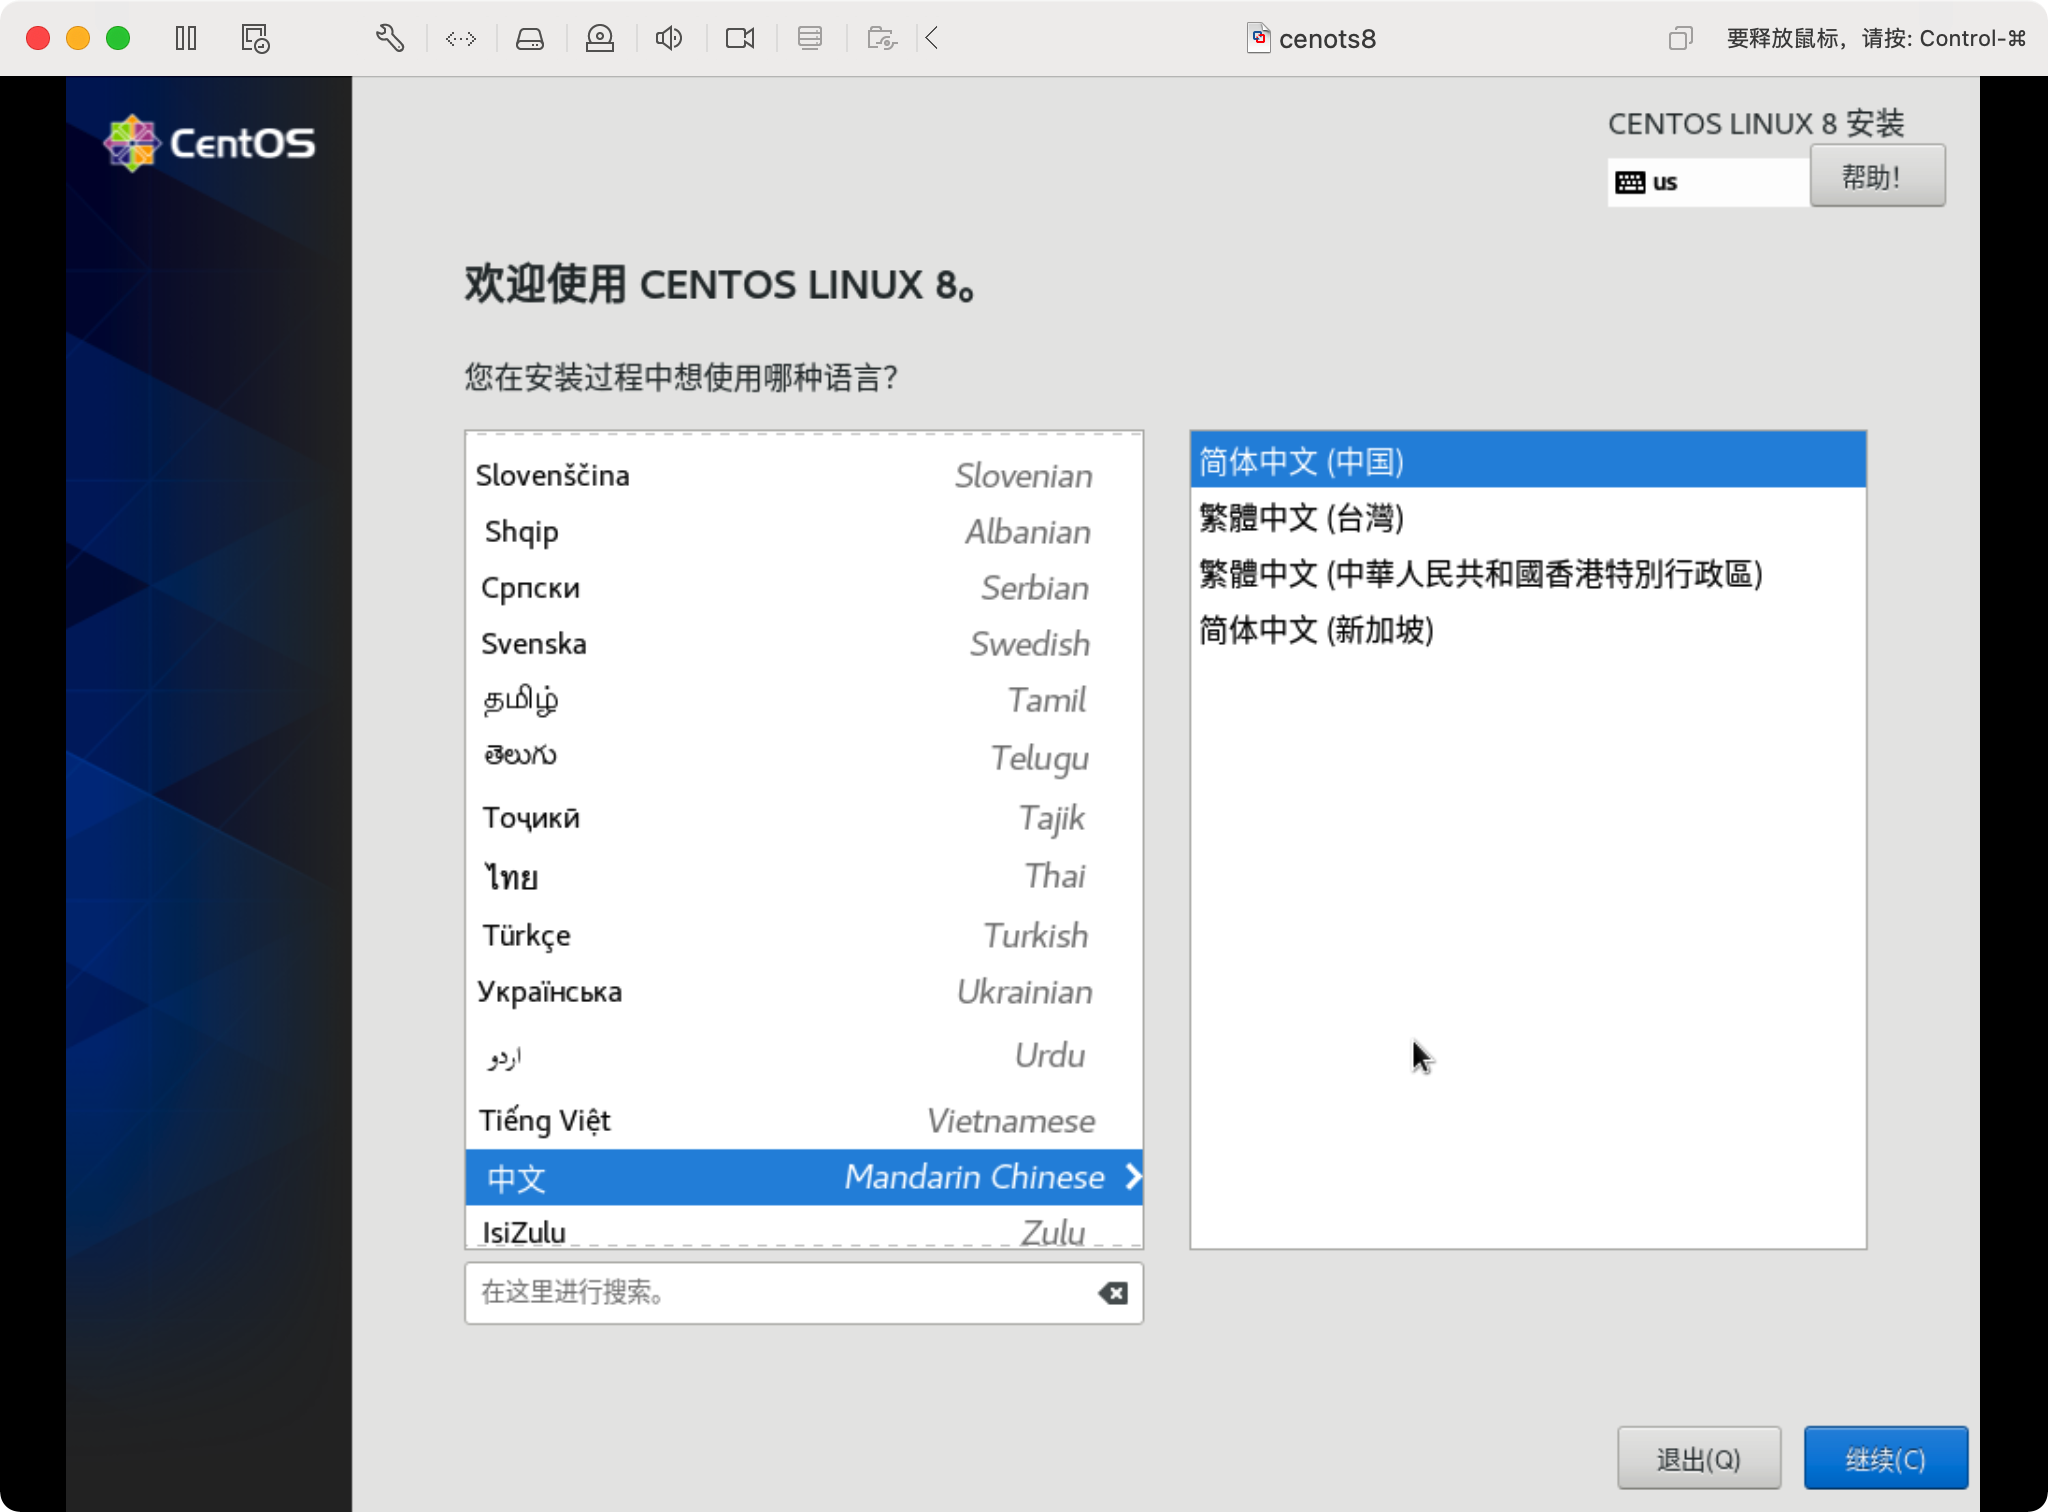Open VM settings wrench icon
Image resolution: width=2048 pixels, height=1512 pixels.
(x=390, y=38)
